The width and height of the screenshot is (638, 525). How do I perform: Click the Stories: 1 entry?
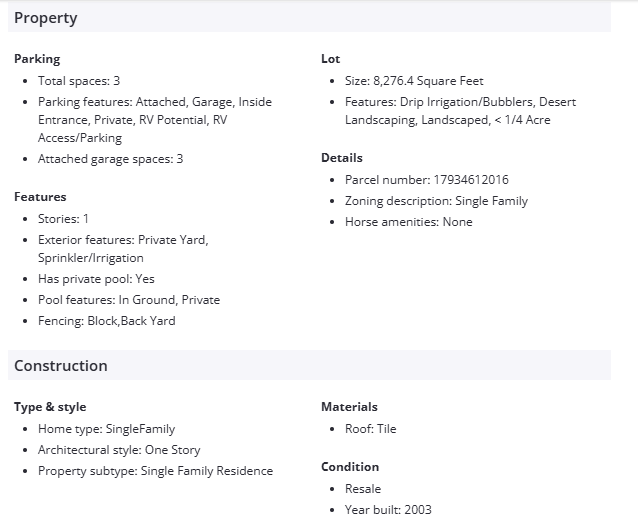(x=63, y=219)
